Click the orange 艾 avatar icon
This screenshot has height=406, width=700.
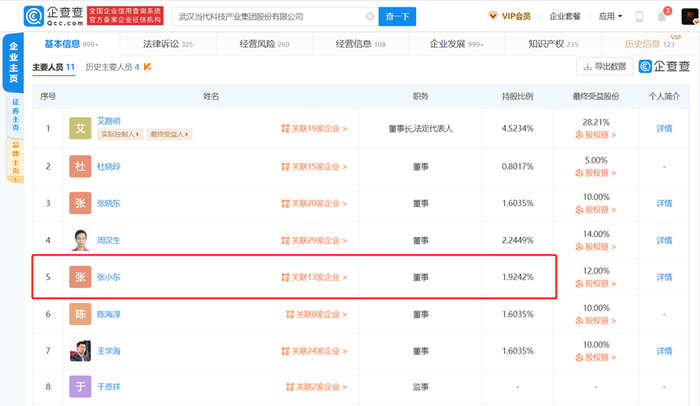tap(81, 129)
